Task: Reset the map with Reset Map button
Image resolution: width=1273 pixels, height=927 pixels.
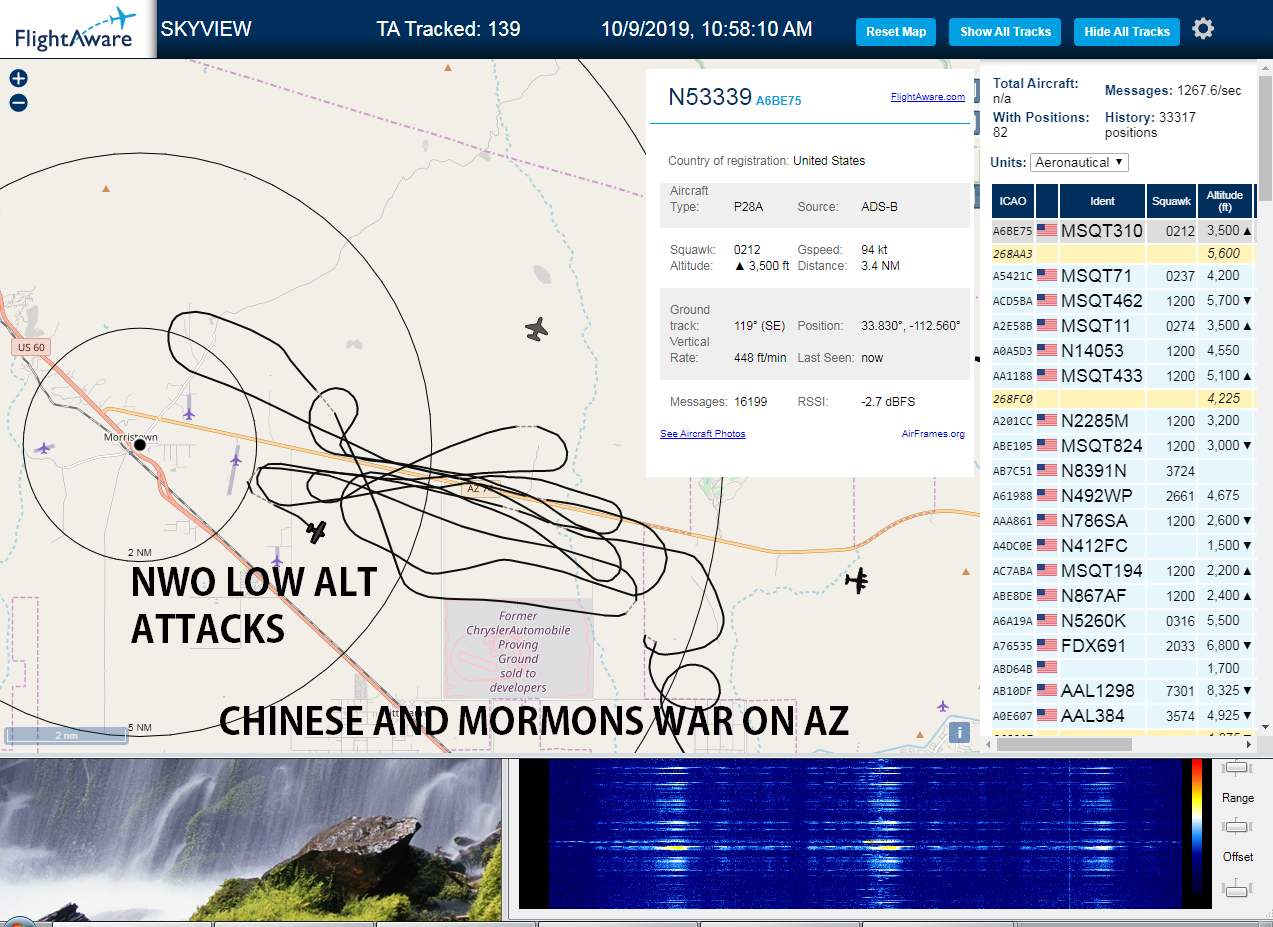Action: click(896, 32)
